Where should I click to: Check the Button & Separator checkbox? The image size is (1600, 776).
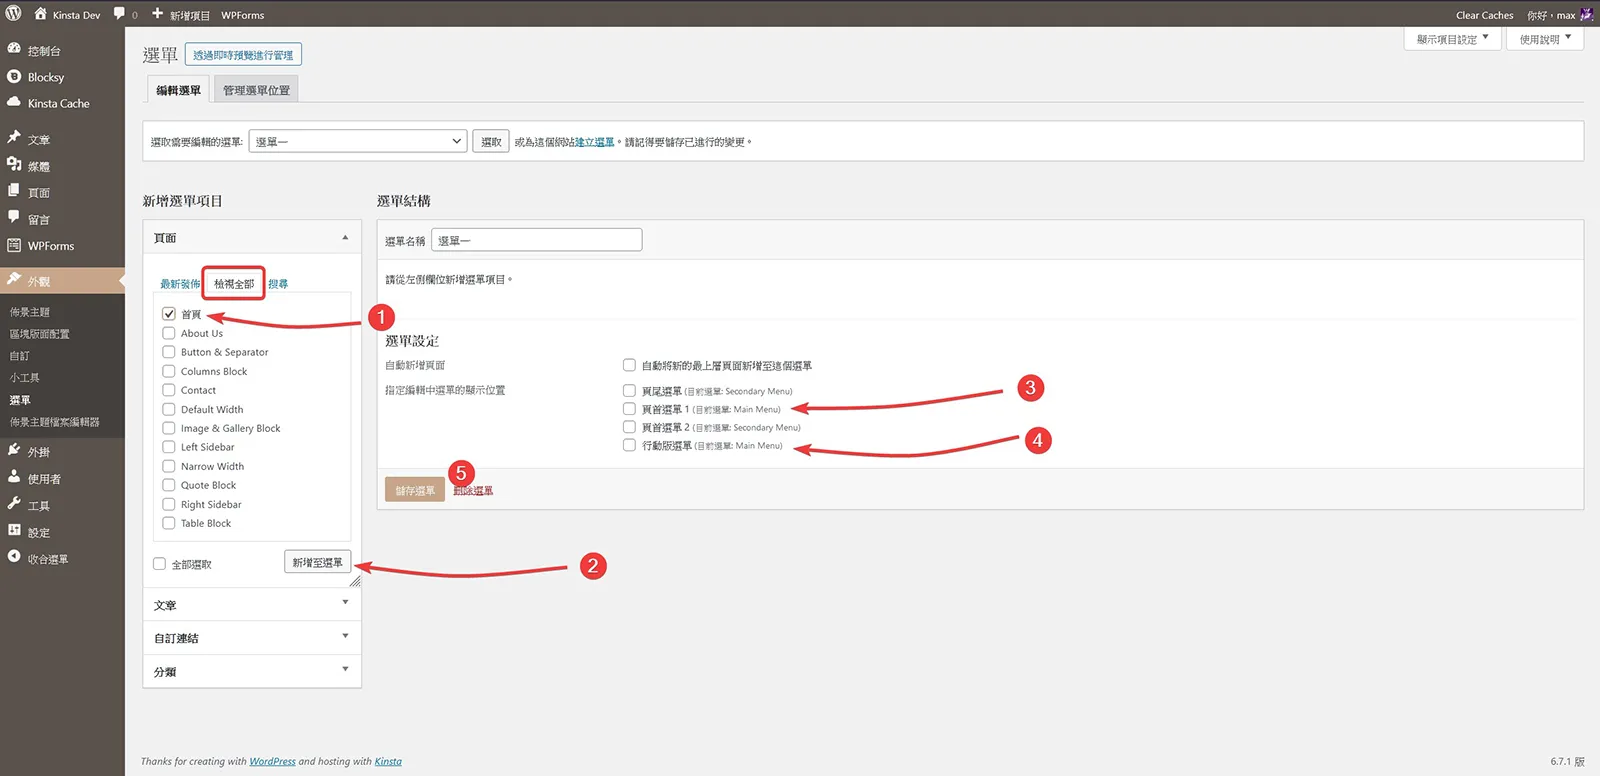[x=169, y=352]
